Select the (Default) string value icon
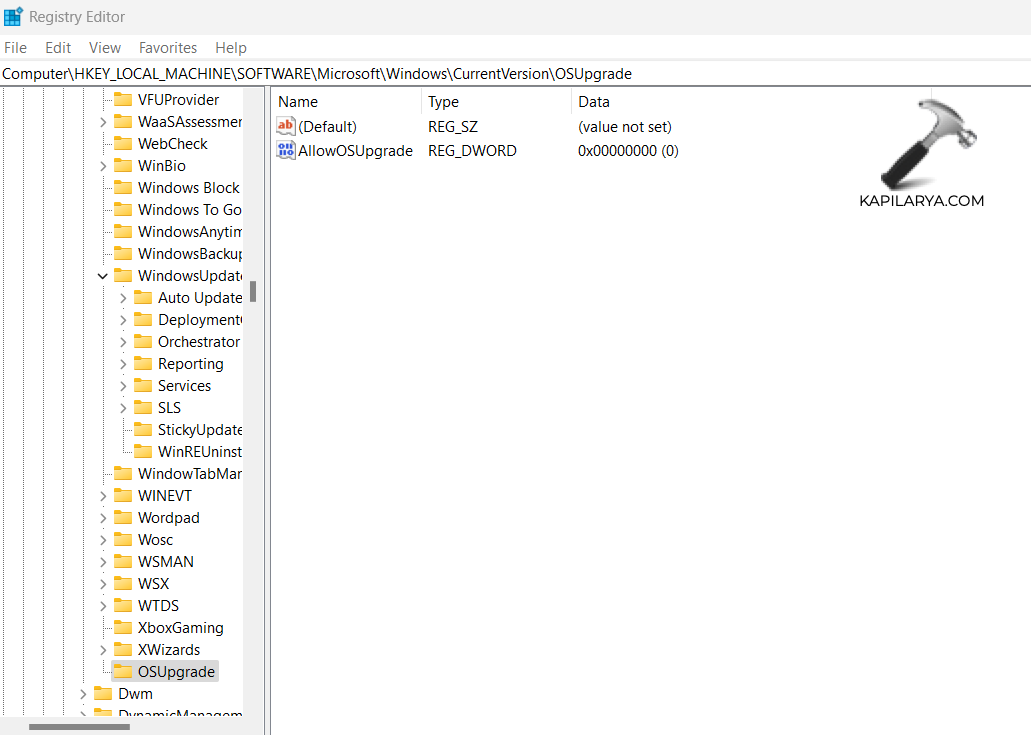Image resolution: width=1031 pixels, height=735 pixels. (285, 126)
